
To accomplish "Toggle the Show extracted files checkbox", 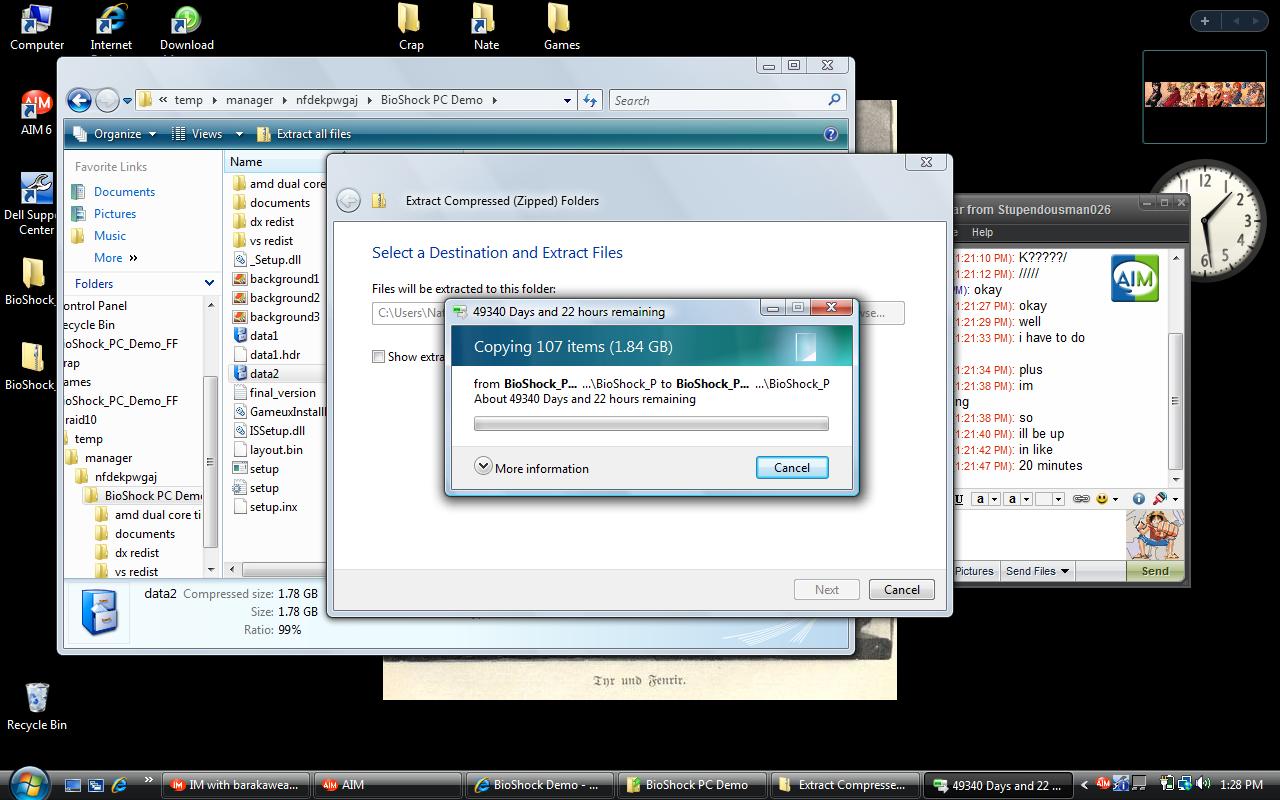I will [378, 356].
